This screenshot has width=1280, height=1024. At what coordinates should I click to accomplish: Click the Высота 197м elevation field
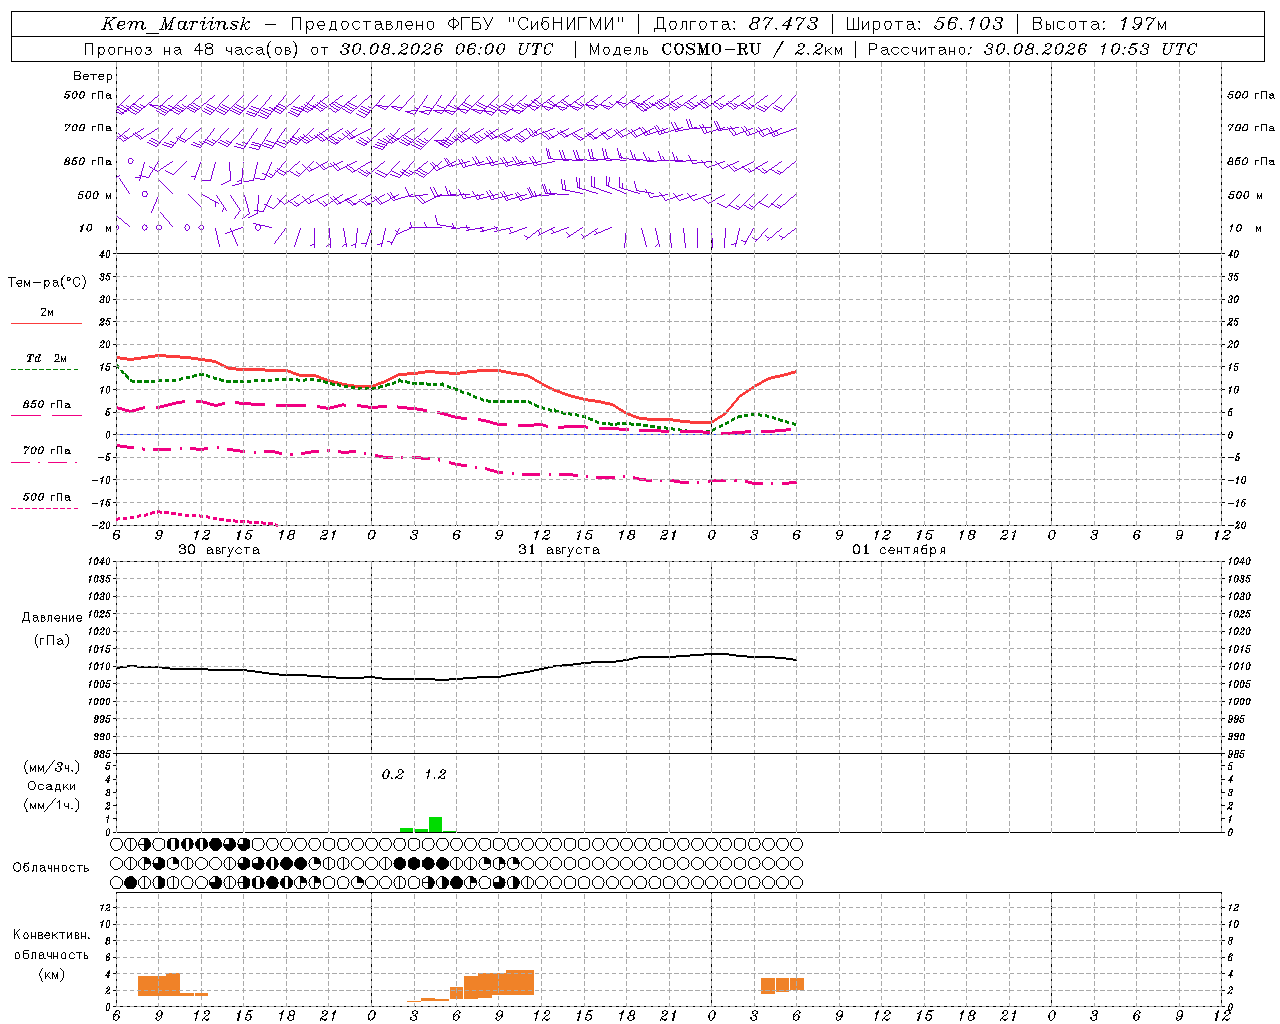[1099, 24]
